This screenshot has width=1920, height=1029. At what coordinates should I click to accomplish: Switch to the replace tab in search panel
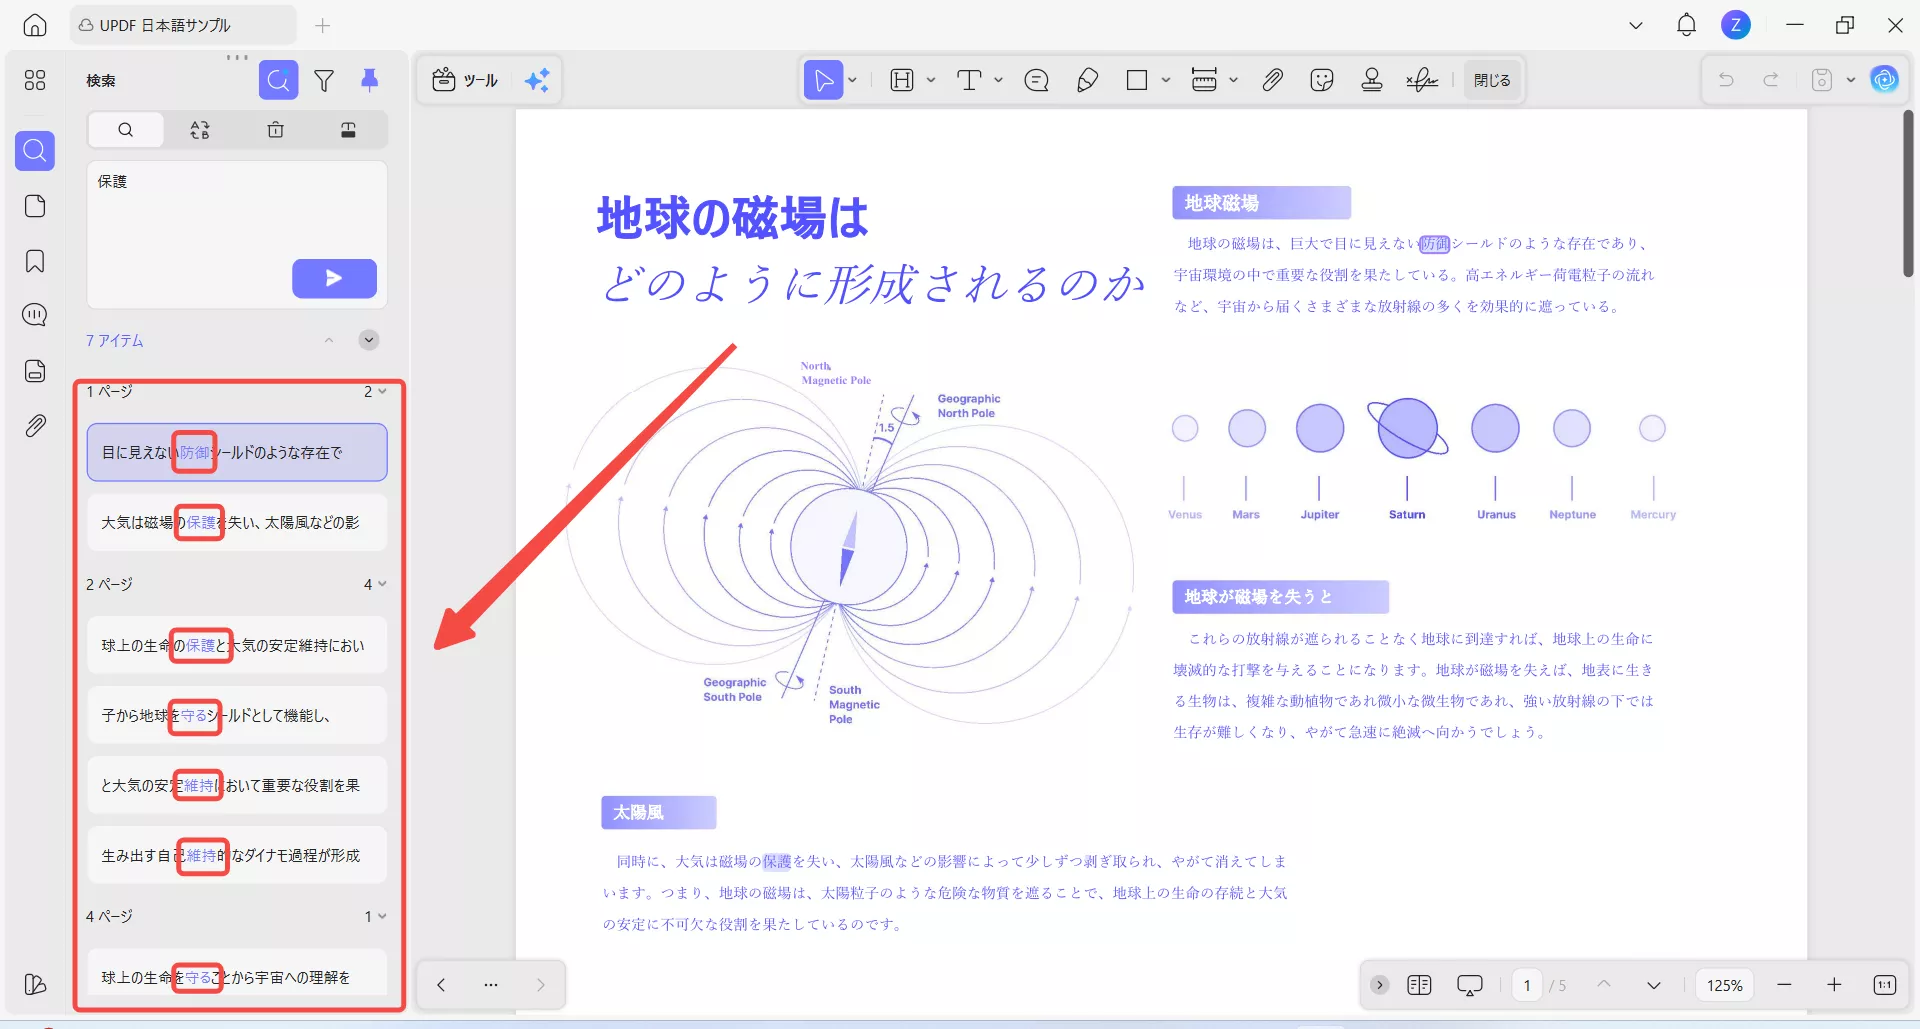(200, 129)
